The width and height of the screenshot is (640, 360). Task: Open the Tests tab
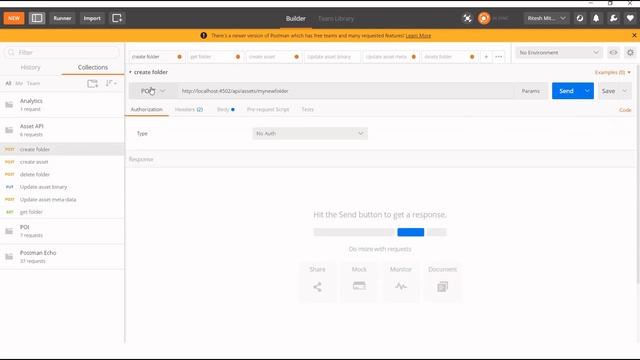pyautogui.click(x=307, y=109)
